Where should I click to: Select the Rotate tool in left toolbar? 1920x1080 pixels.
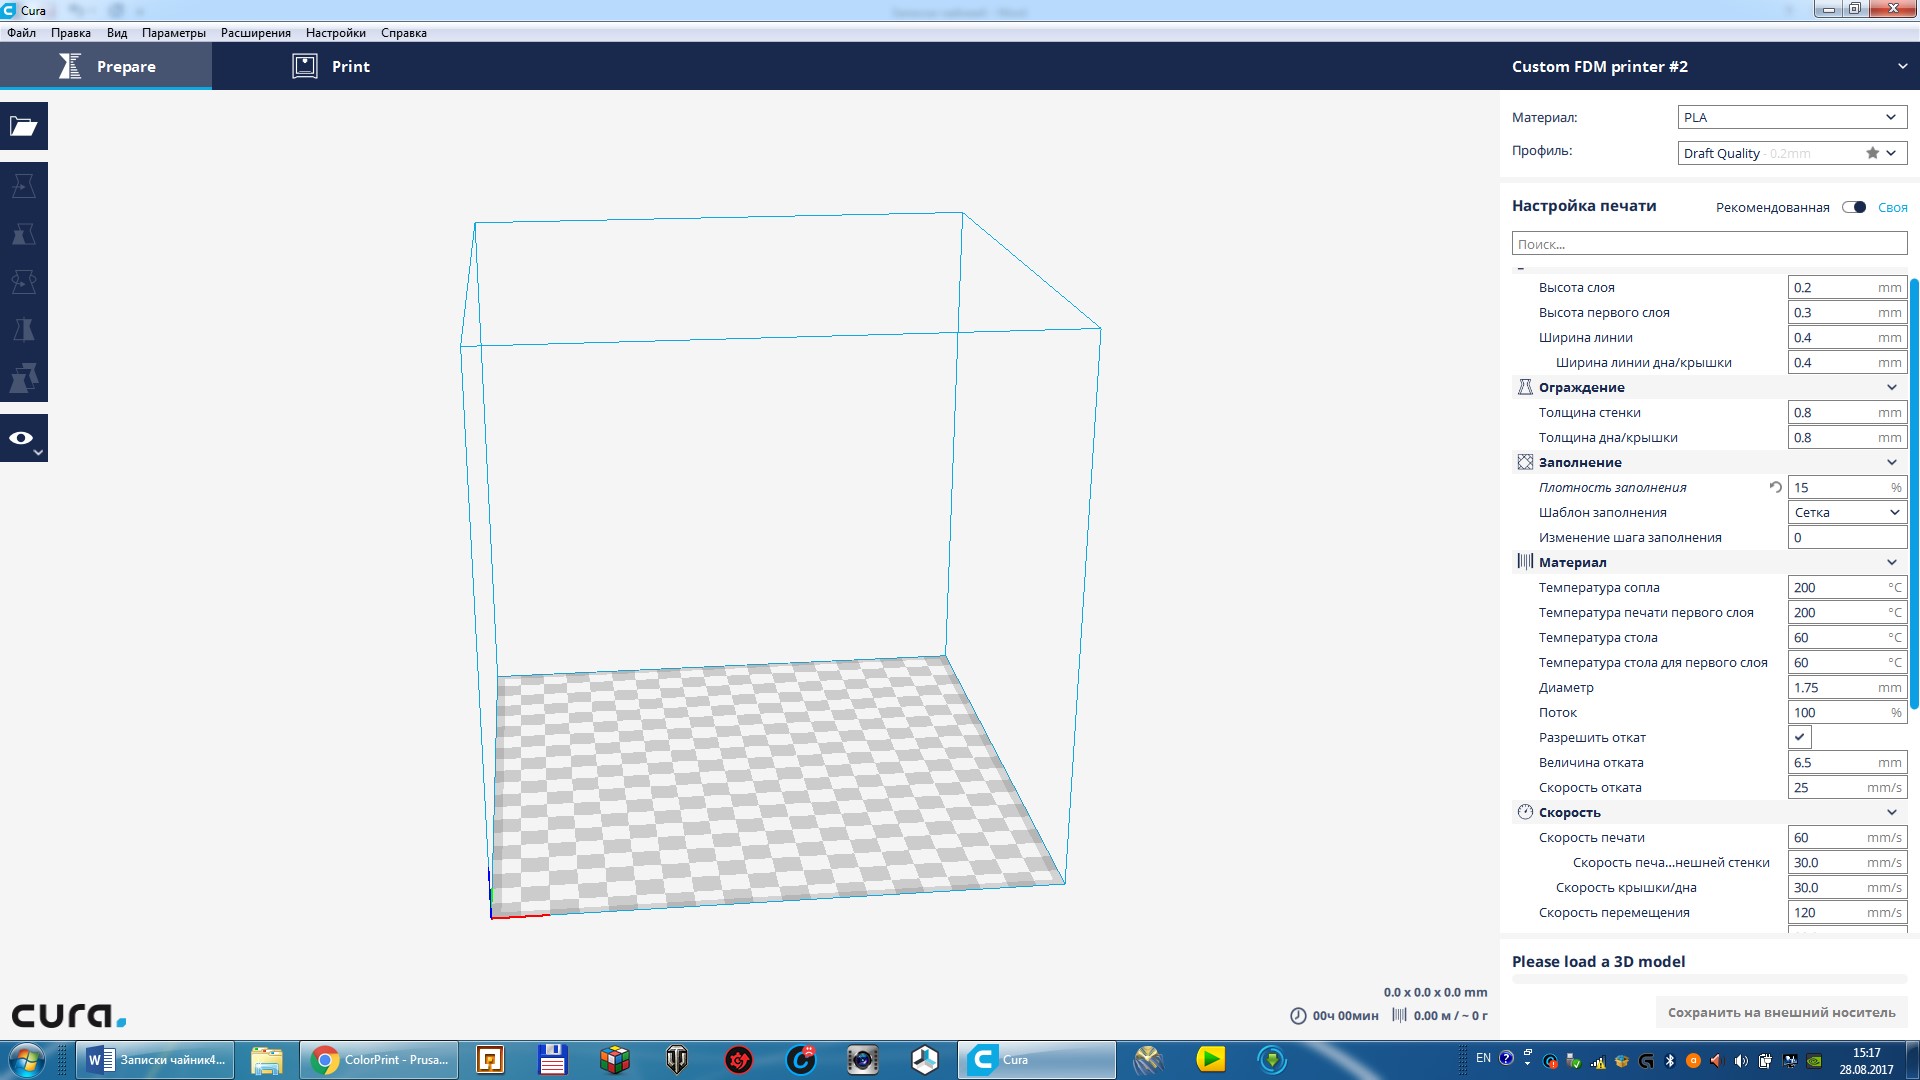click(24, 282)
